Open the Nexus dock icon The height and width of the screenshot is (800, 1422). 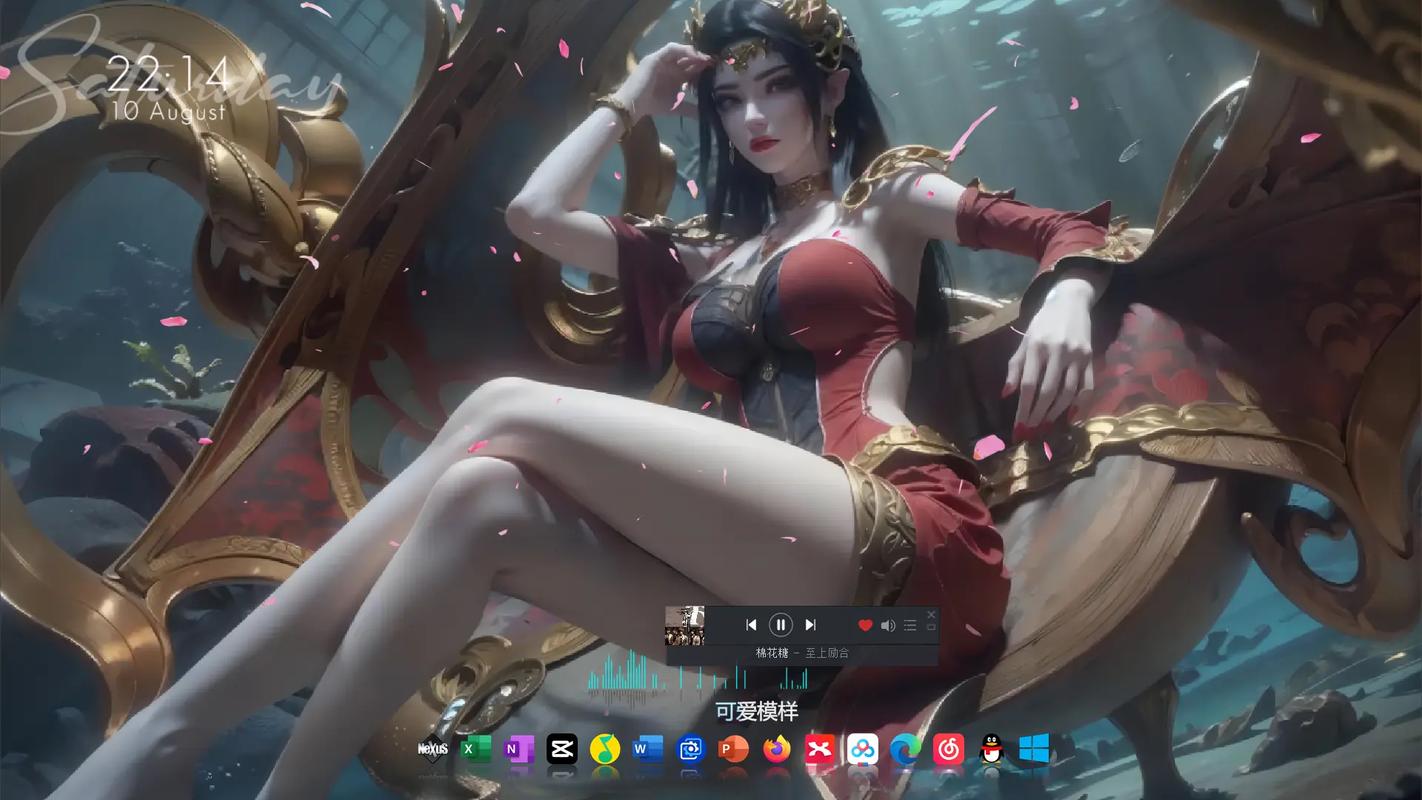432,748
